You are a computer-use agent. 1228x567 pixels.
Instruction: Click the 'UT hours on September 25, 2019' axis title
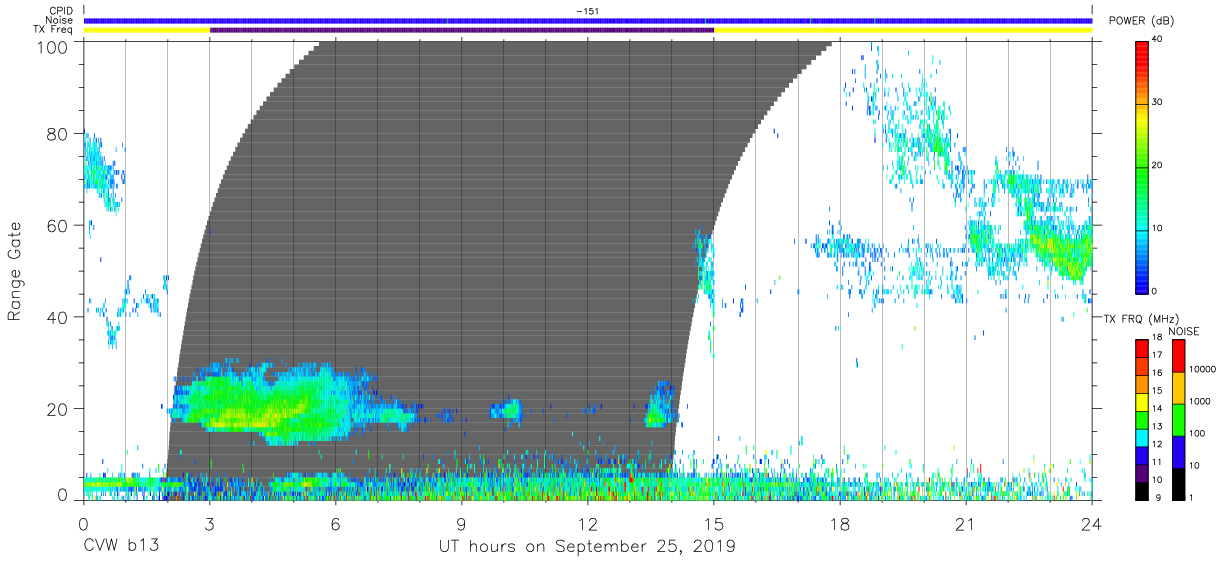pos(587,547)
